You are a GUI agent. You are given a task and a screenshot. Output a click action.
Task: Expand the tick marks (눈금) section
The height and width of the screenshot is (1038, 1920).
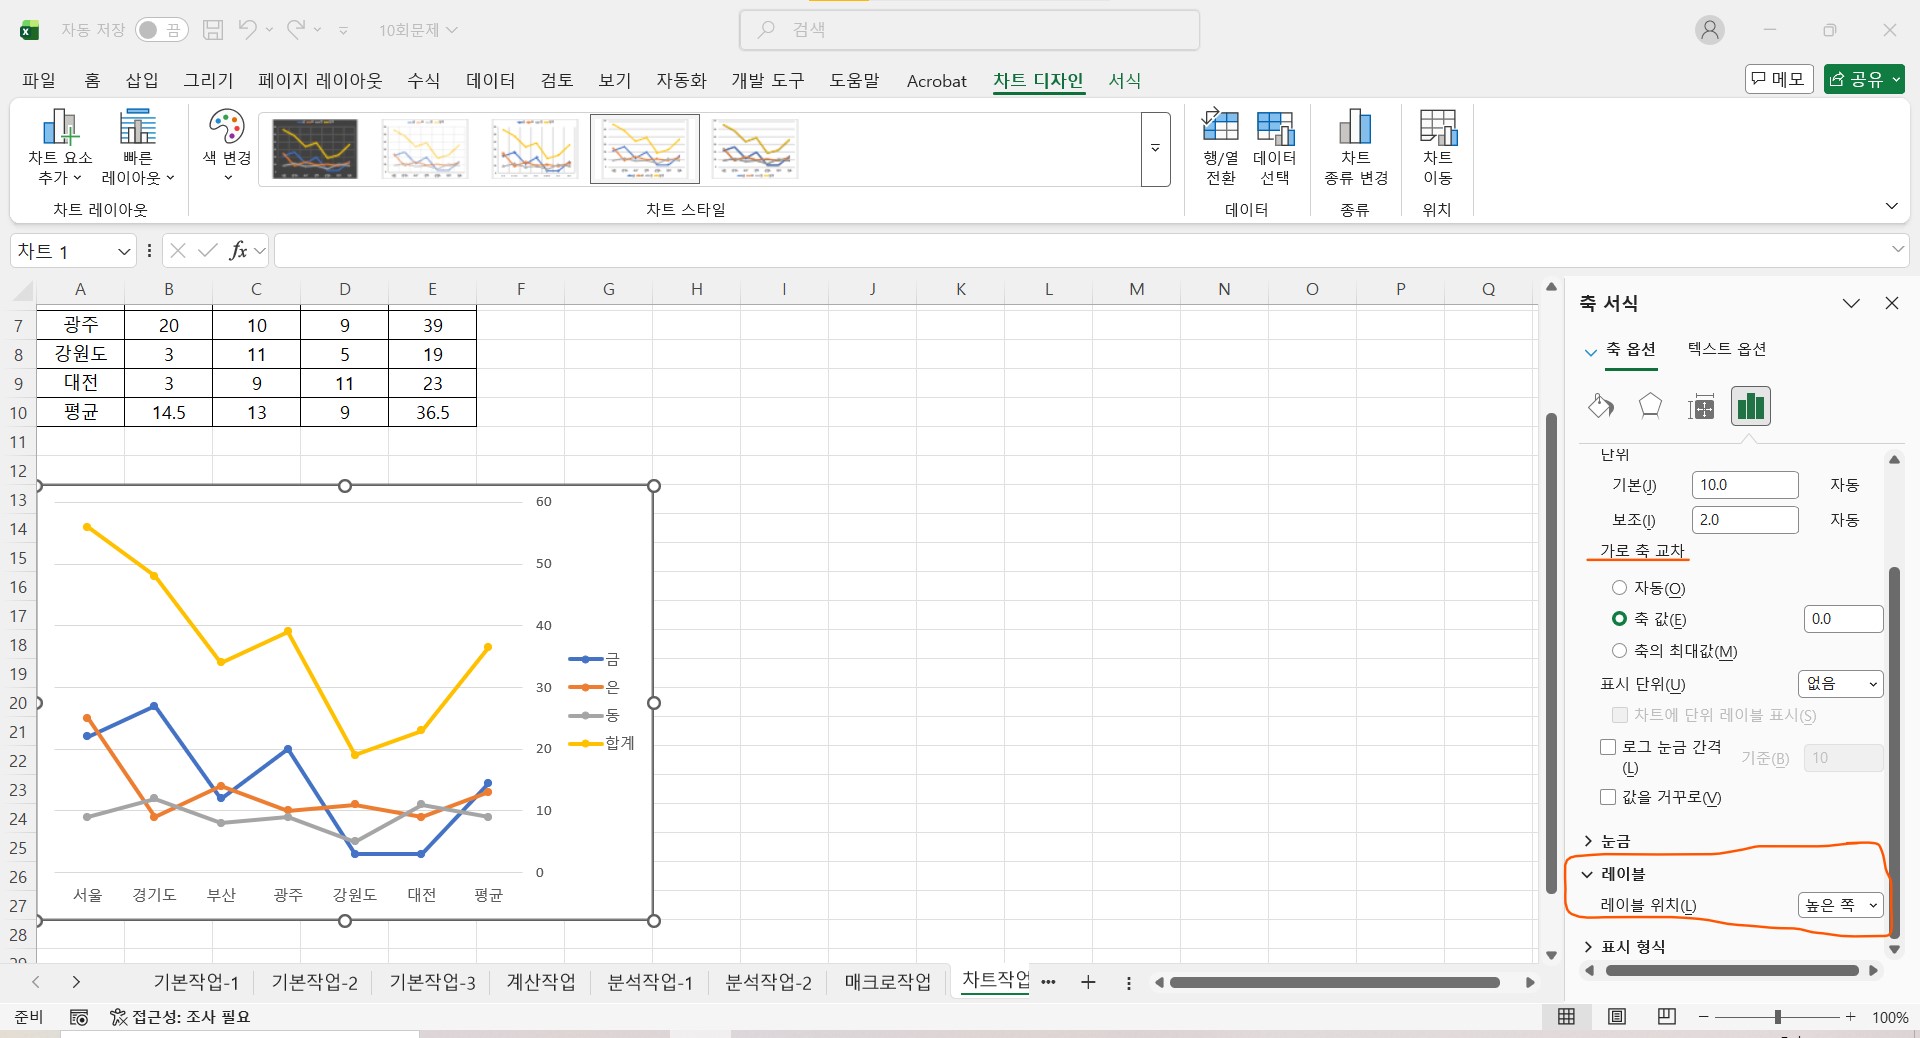pyautogui.click(x=1614, y=841)
